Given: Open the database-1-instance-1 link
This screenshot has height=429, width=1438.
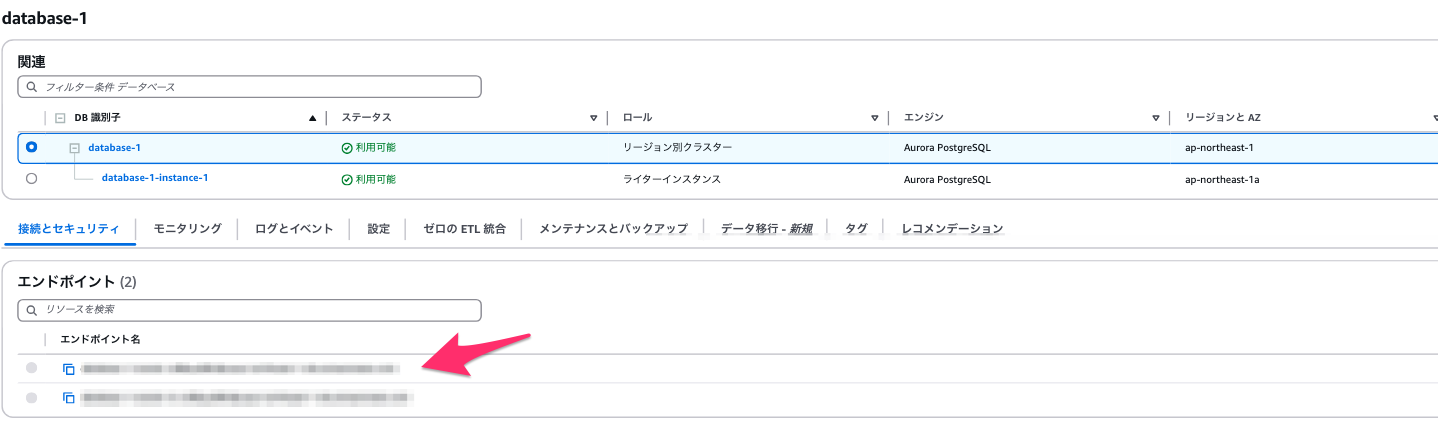Looking at the screenshot, I should click(155, 178).
